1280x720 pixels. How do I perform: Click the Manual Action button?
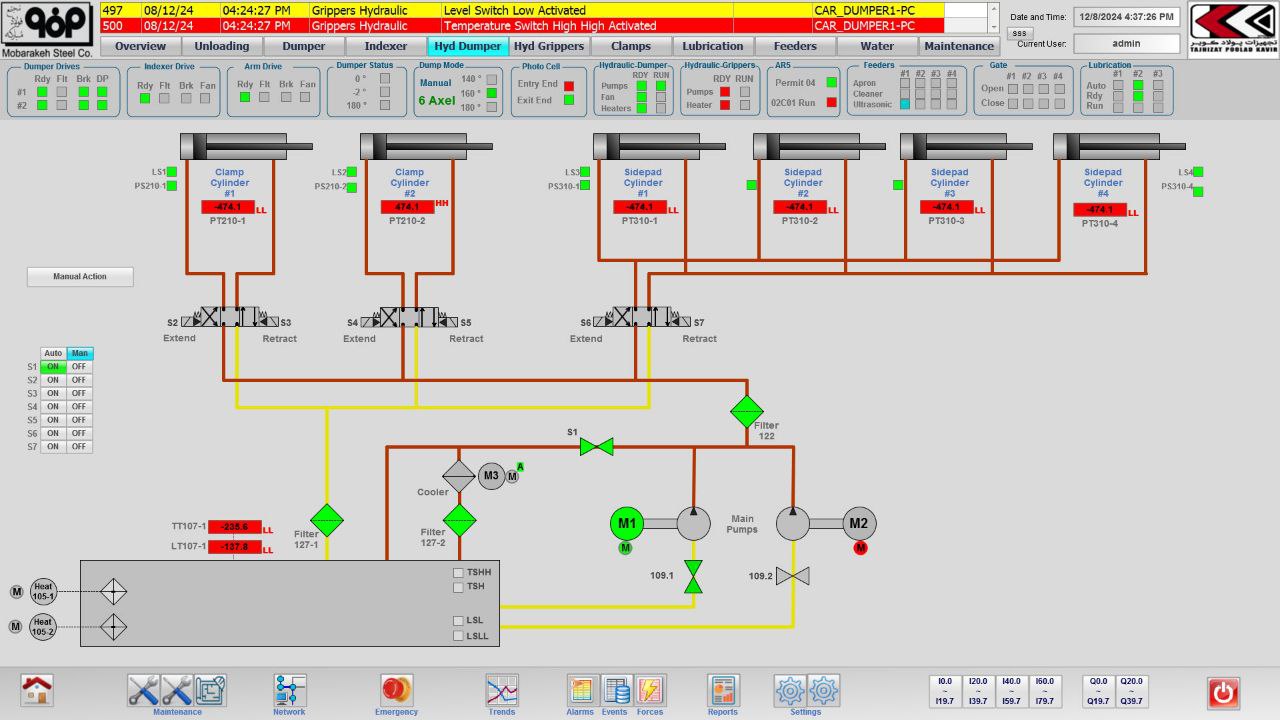point(80,277)
